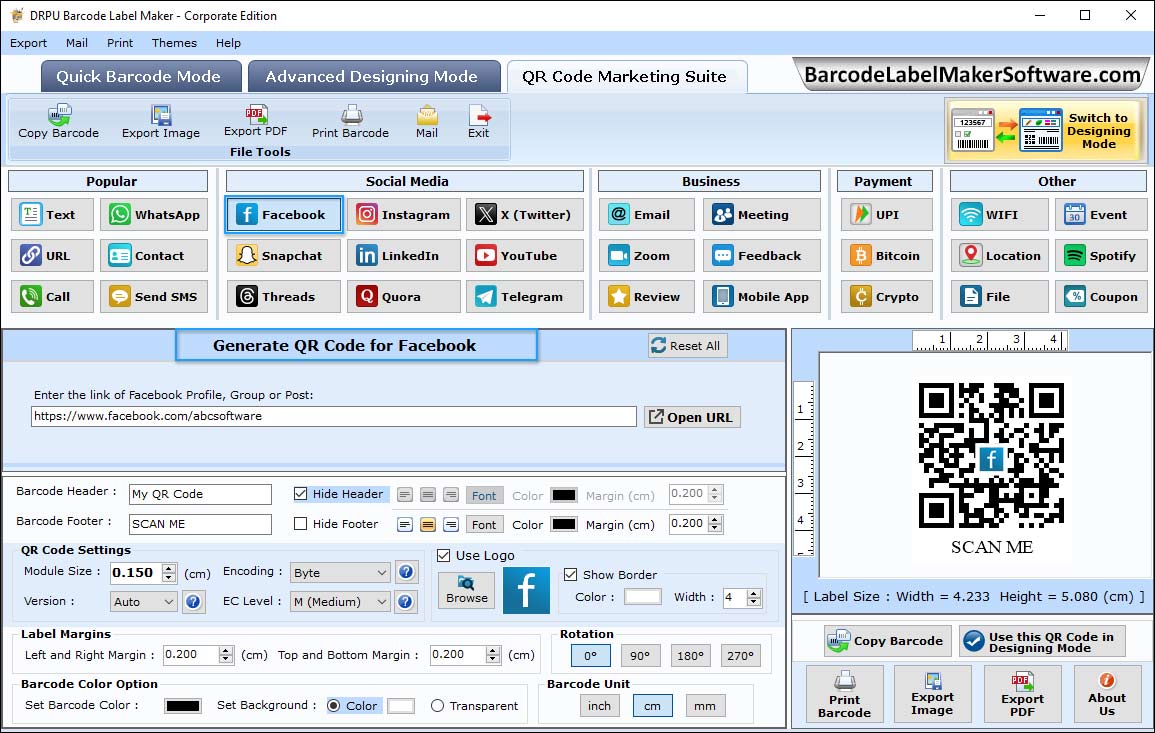Click the footer Font button
Viewport: 1155px width, 733px height.
(x=484, y=525)
